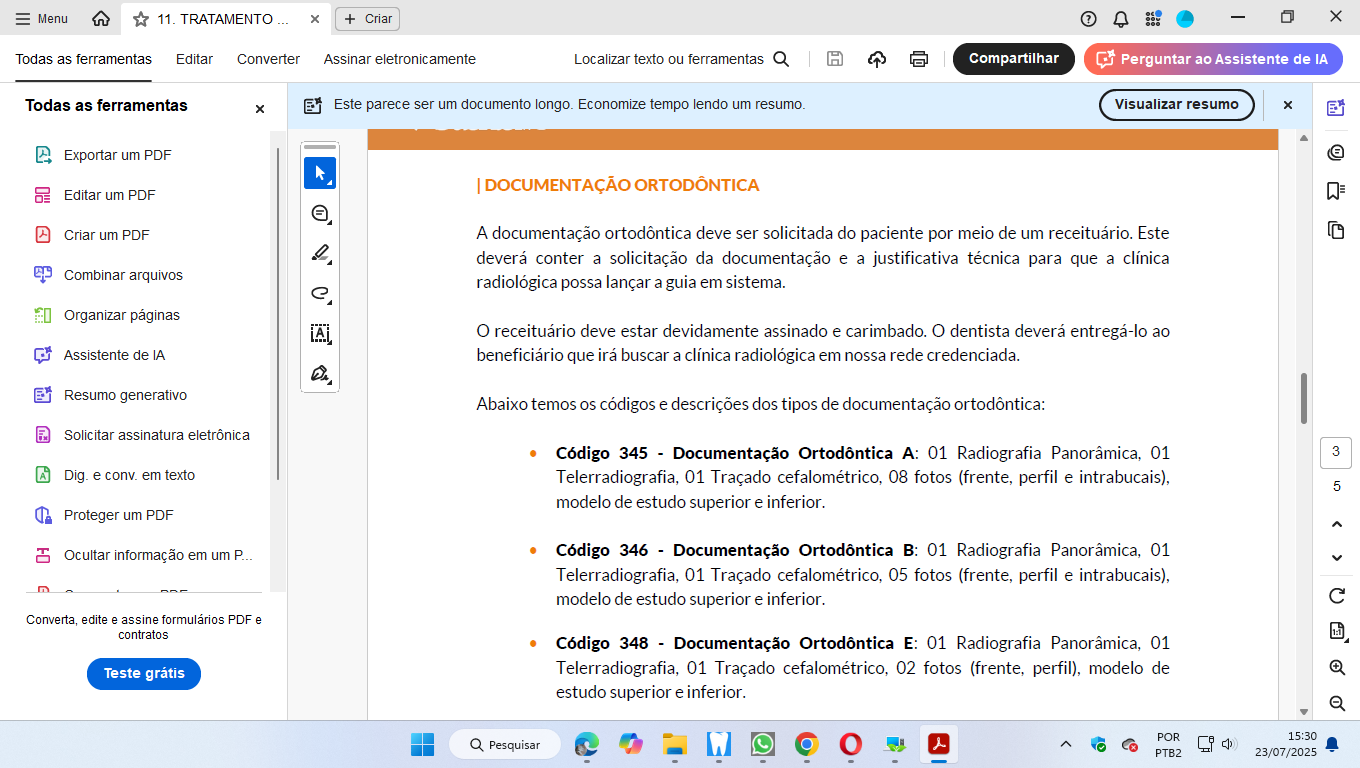
Task: Open WhatsApp from the taskbar
Action: tap(763, 745)
